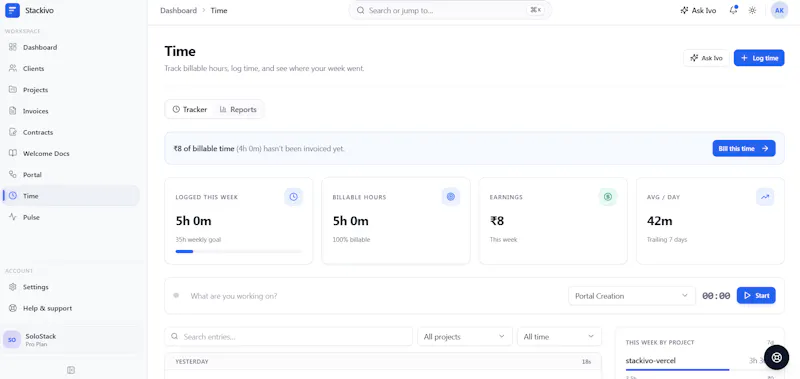Click the Bill this time button
Image resolution: width=800 pixels, height=379 pixels.
(744, 148)
